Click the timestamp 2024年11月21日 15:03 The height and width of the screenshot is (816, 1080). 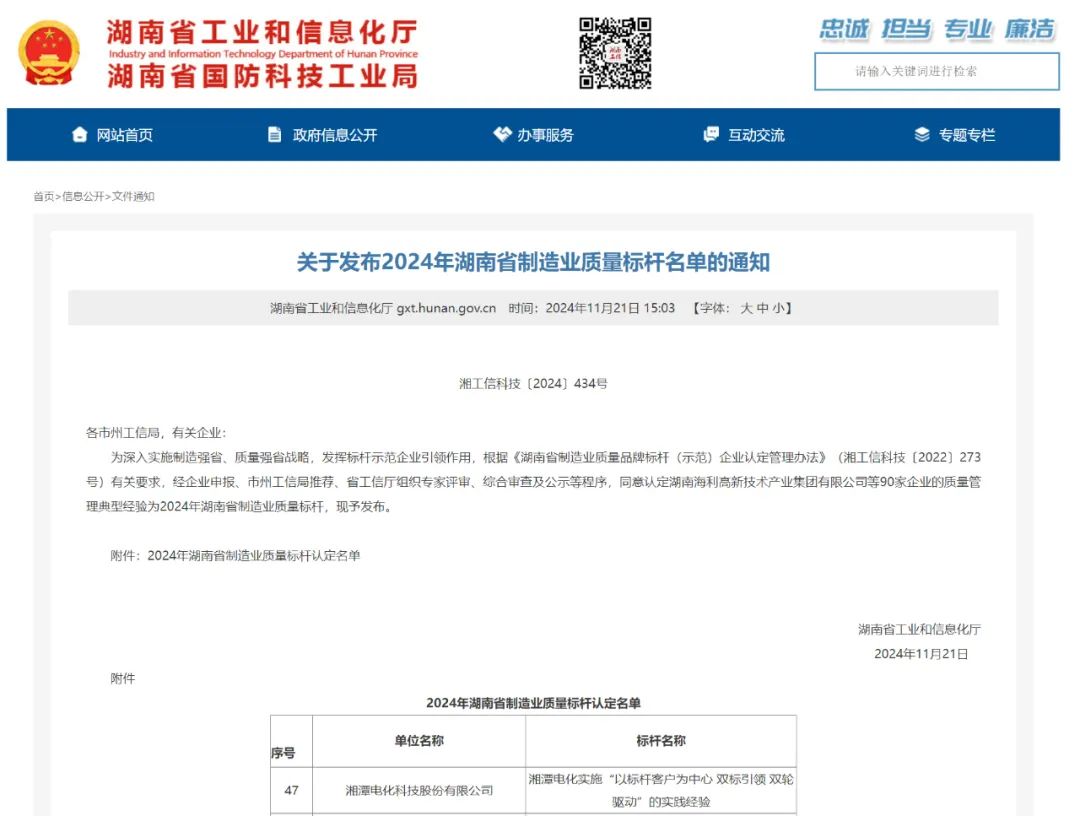pos(610,308)
